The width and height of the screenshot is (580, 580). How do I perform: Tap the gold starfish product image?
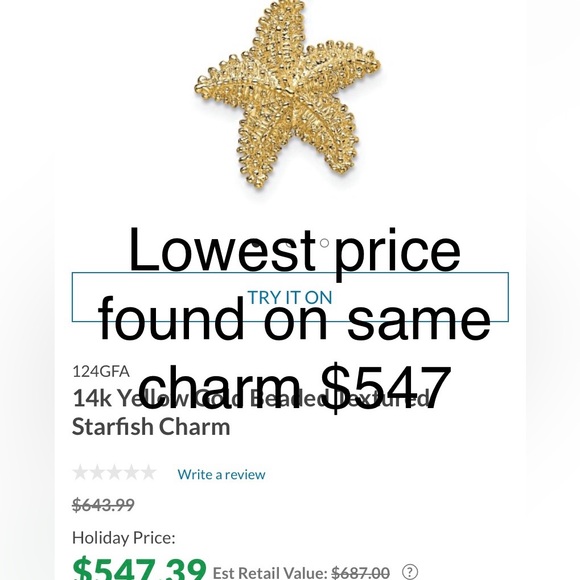pos(288,94)
